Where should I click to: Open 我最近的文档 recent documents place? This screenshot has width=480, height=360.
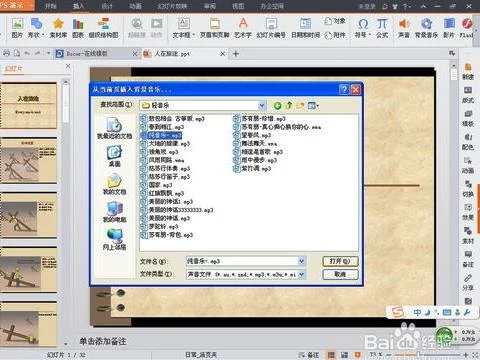[114, 128]
